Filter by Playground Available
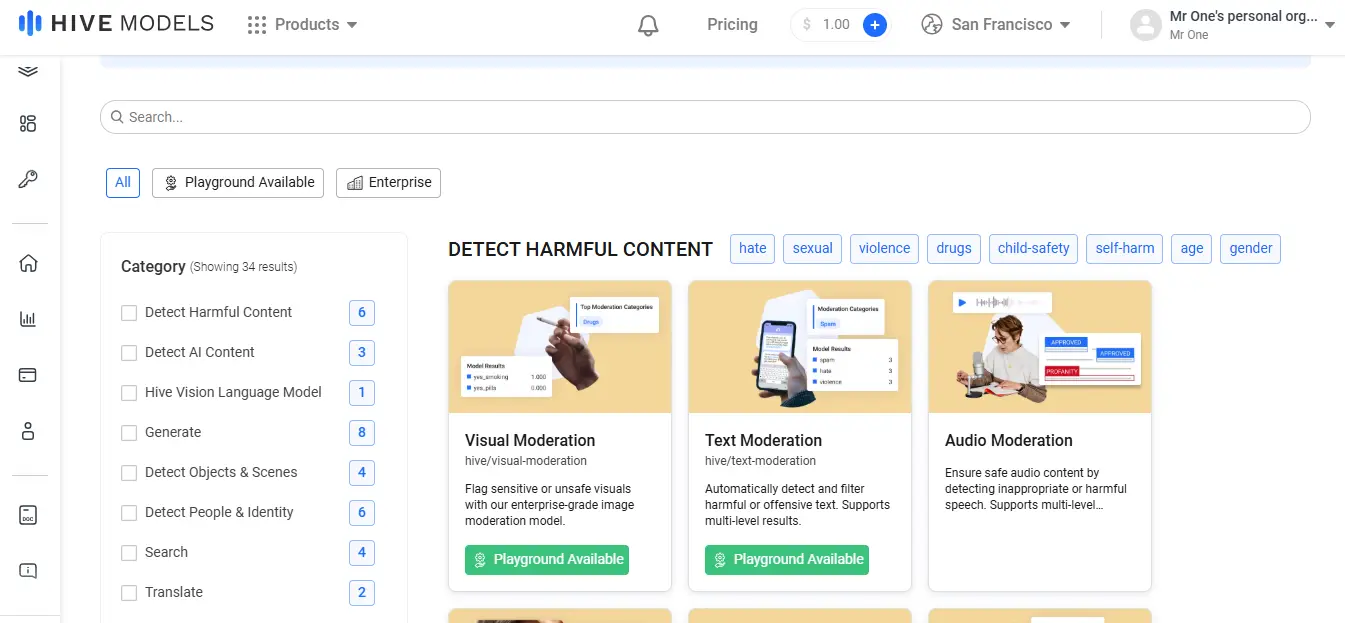Viewport: 1345px width, 623px height. [238, 182]
